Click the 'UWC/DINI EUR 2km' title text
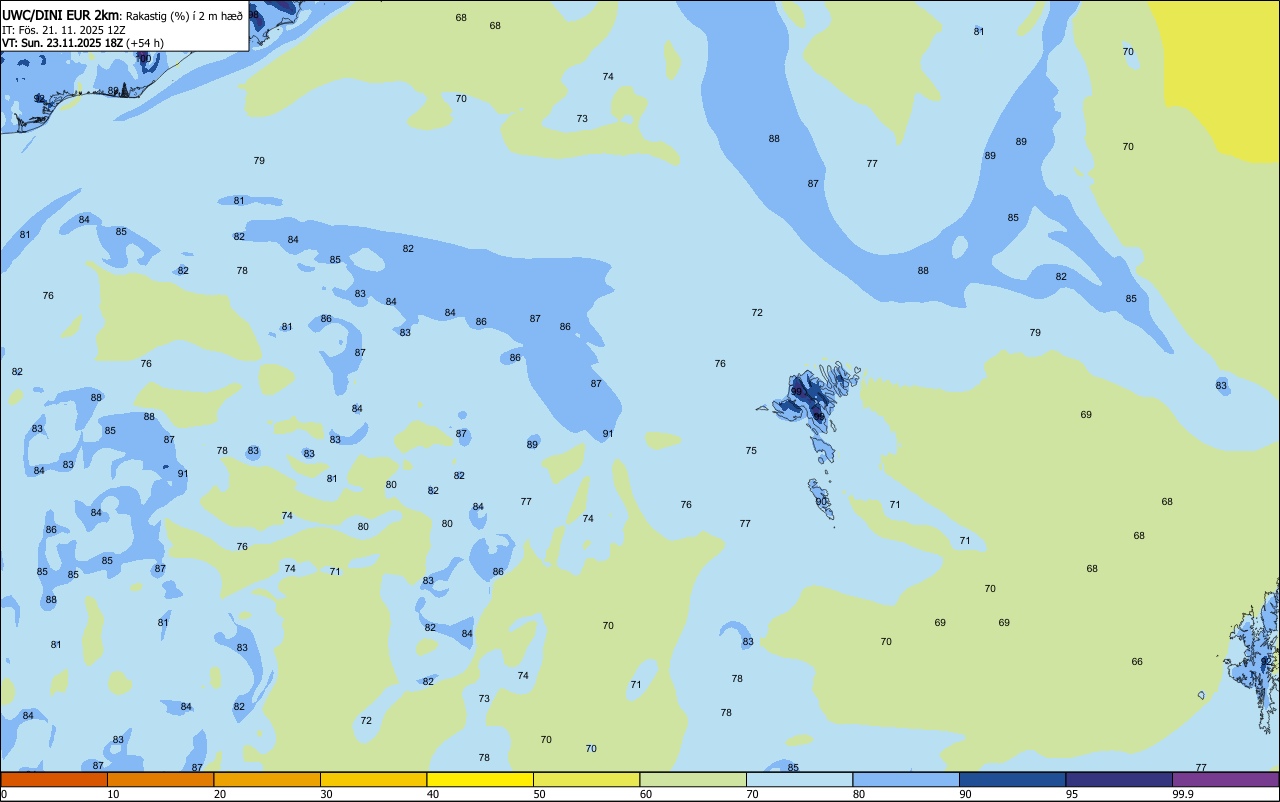The width and height of the screenshot is (1280, 802). click(61, 15)
